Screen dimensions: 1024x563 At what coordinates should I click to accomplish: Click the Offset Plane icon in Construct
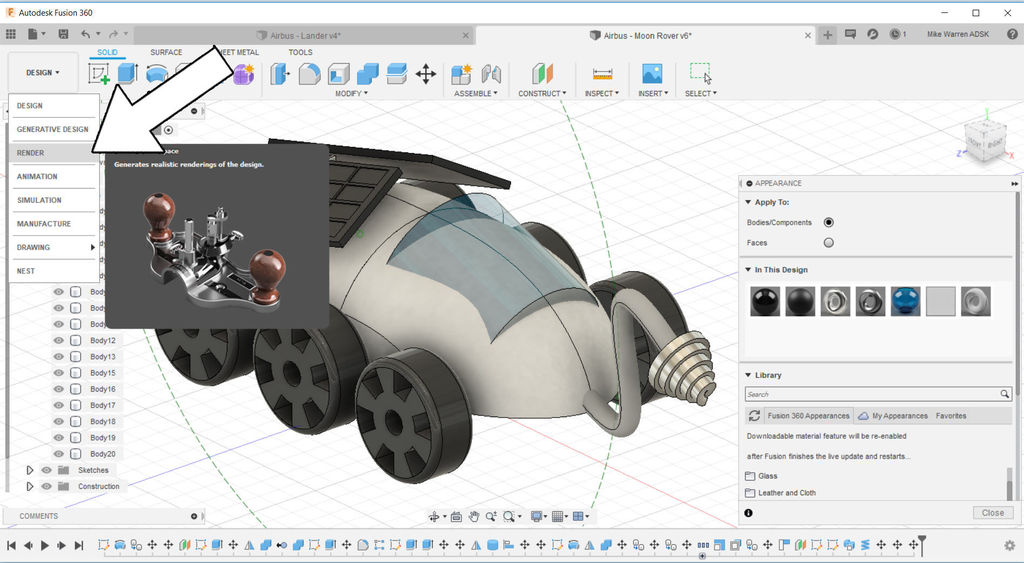[x=541, y=74]
